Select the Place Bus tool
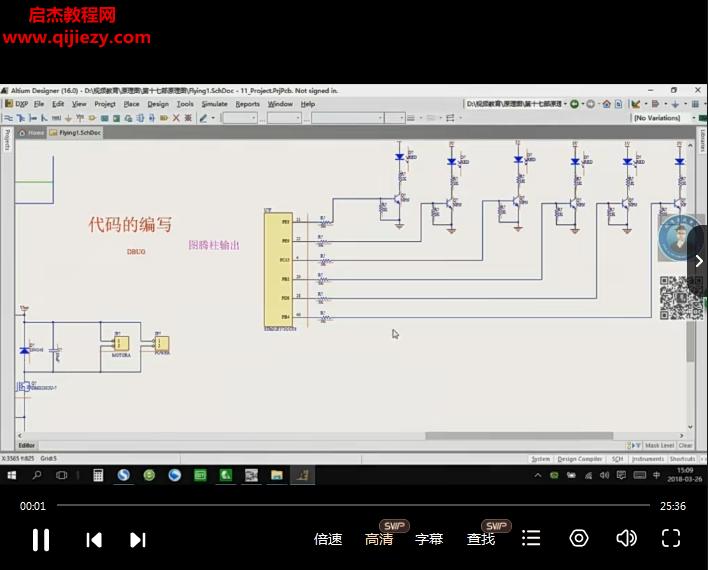Viewport: 708px width, 570px height. (21, 118)
